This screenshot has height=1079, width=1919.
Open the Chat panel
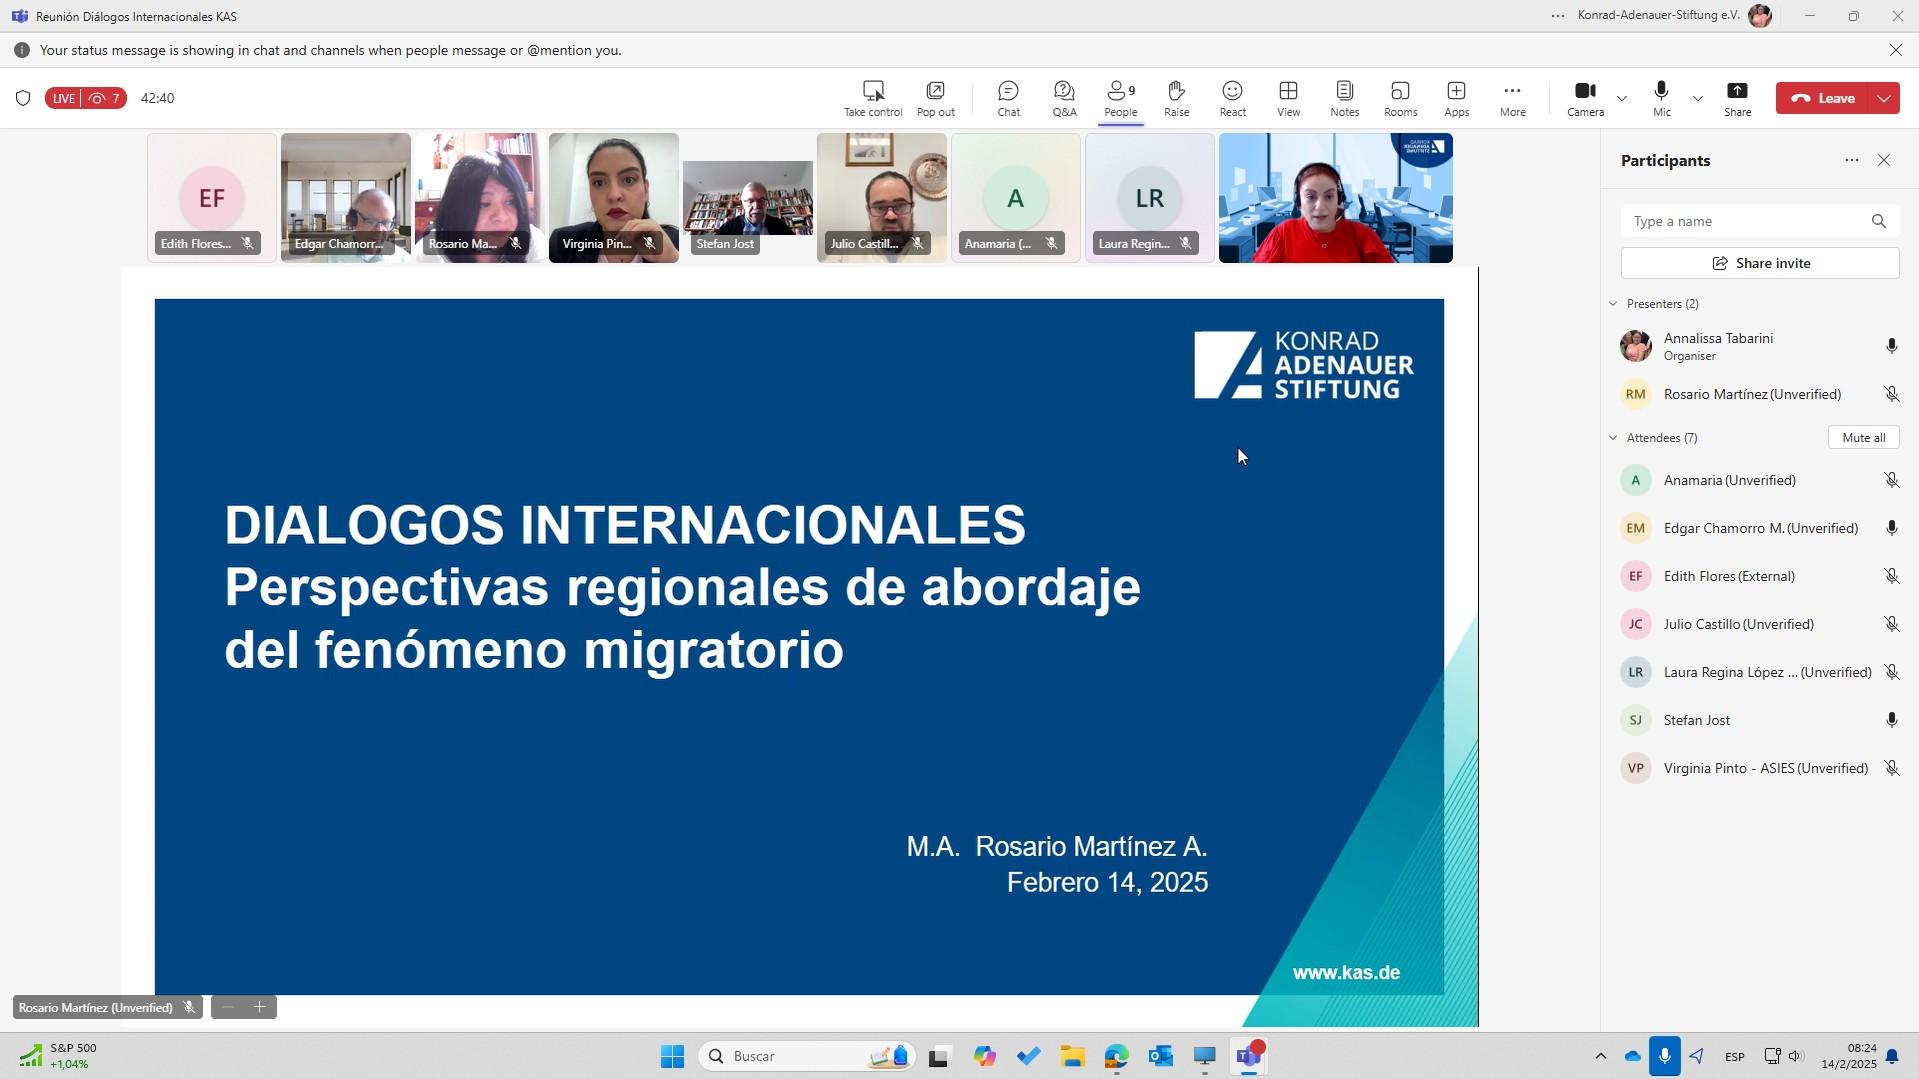coord(1008,98)
